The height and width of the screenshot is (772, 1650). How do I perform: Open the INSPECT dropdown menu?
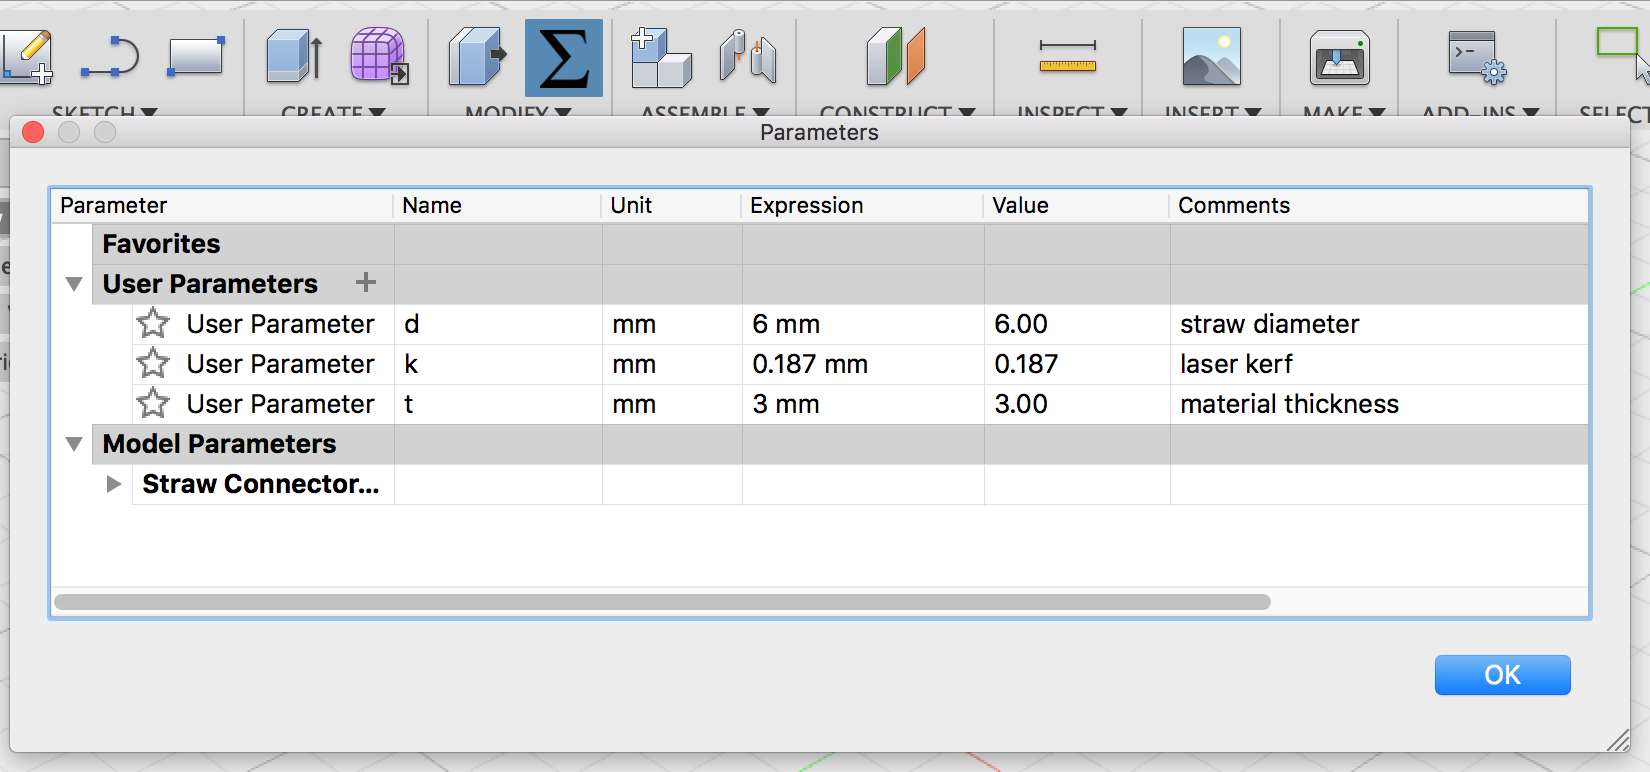(1072, 112)
